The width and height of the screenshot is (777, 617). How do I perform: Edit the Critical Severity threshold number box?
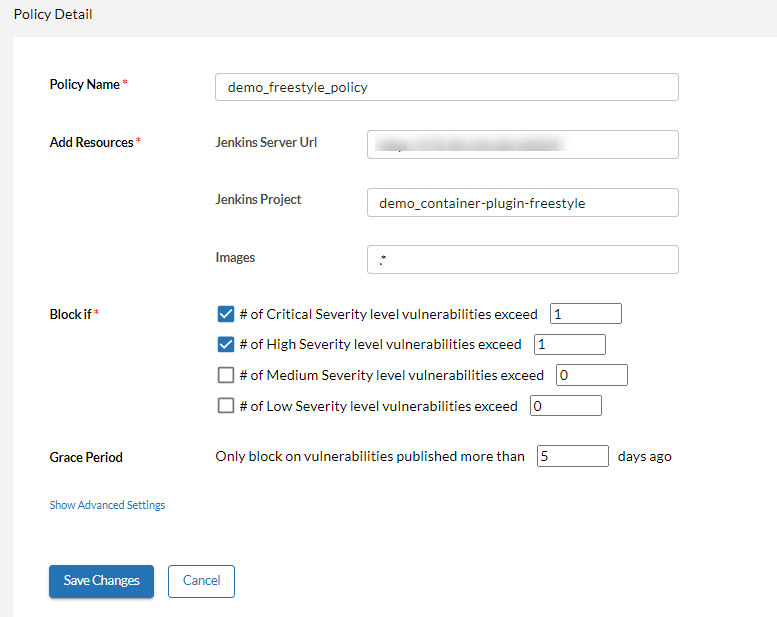586,314
